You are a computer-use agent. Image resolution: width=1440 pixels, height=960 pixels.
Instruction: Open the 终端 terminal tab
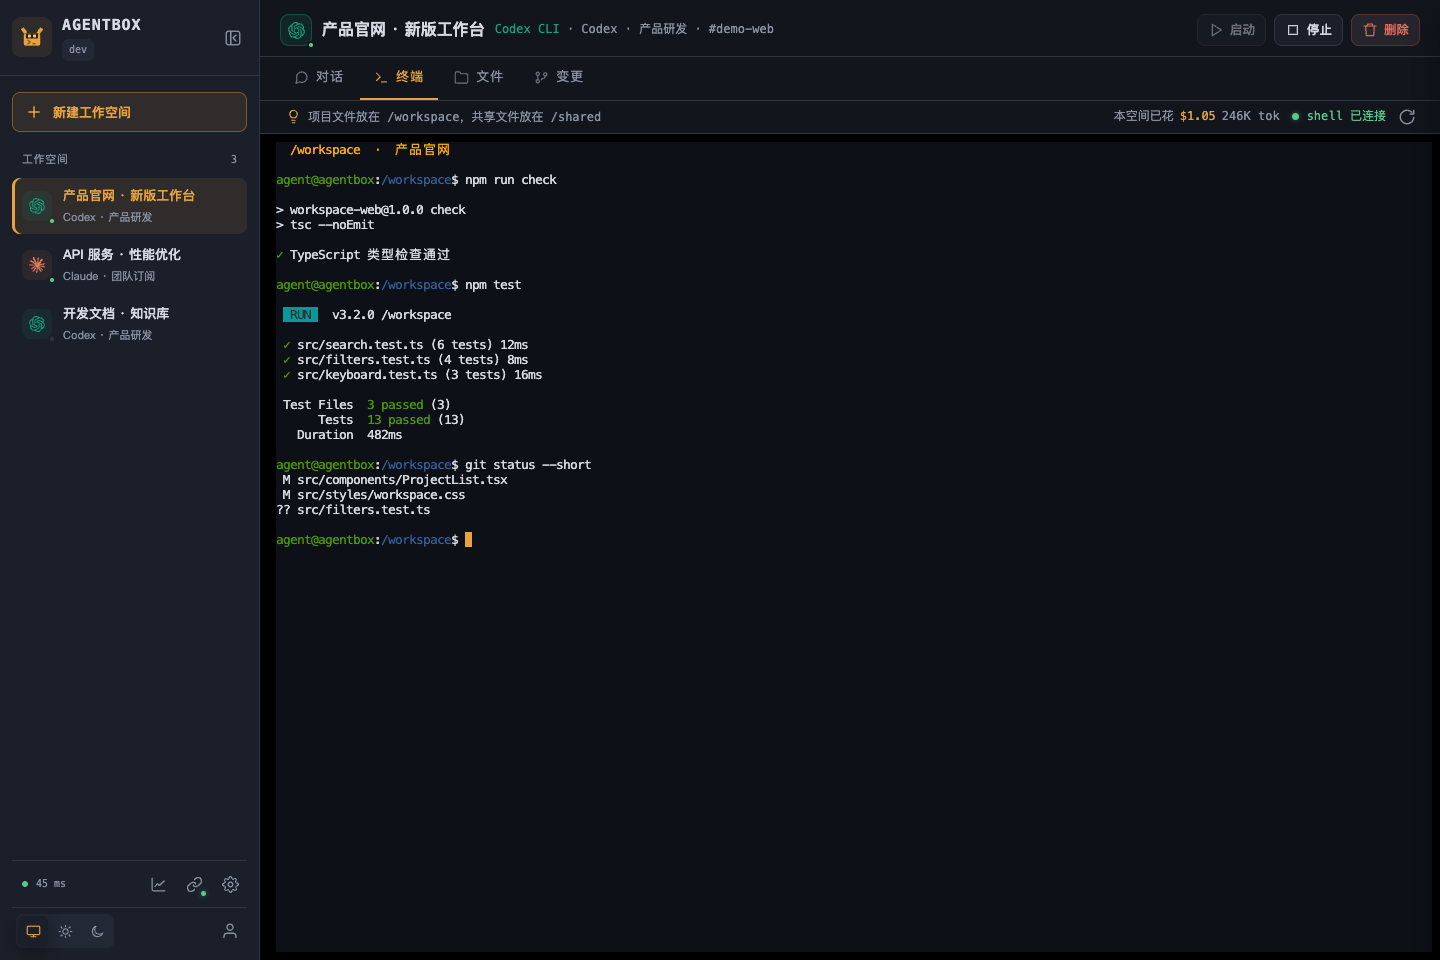(399, 77)
